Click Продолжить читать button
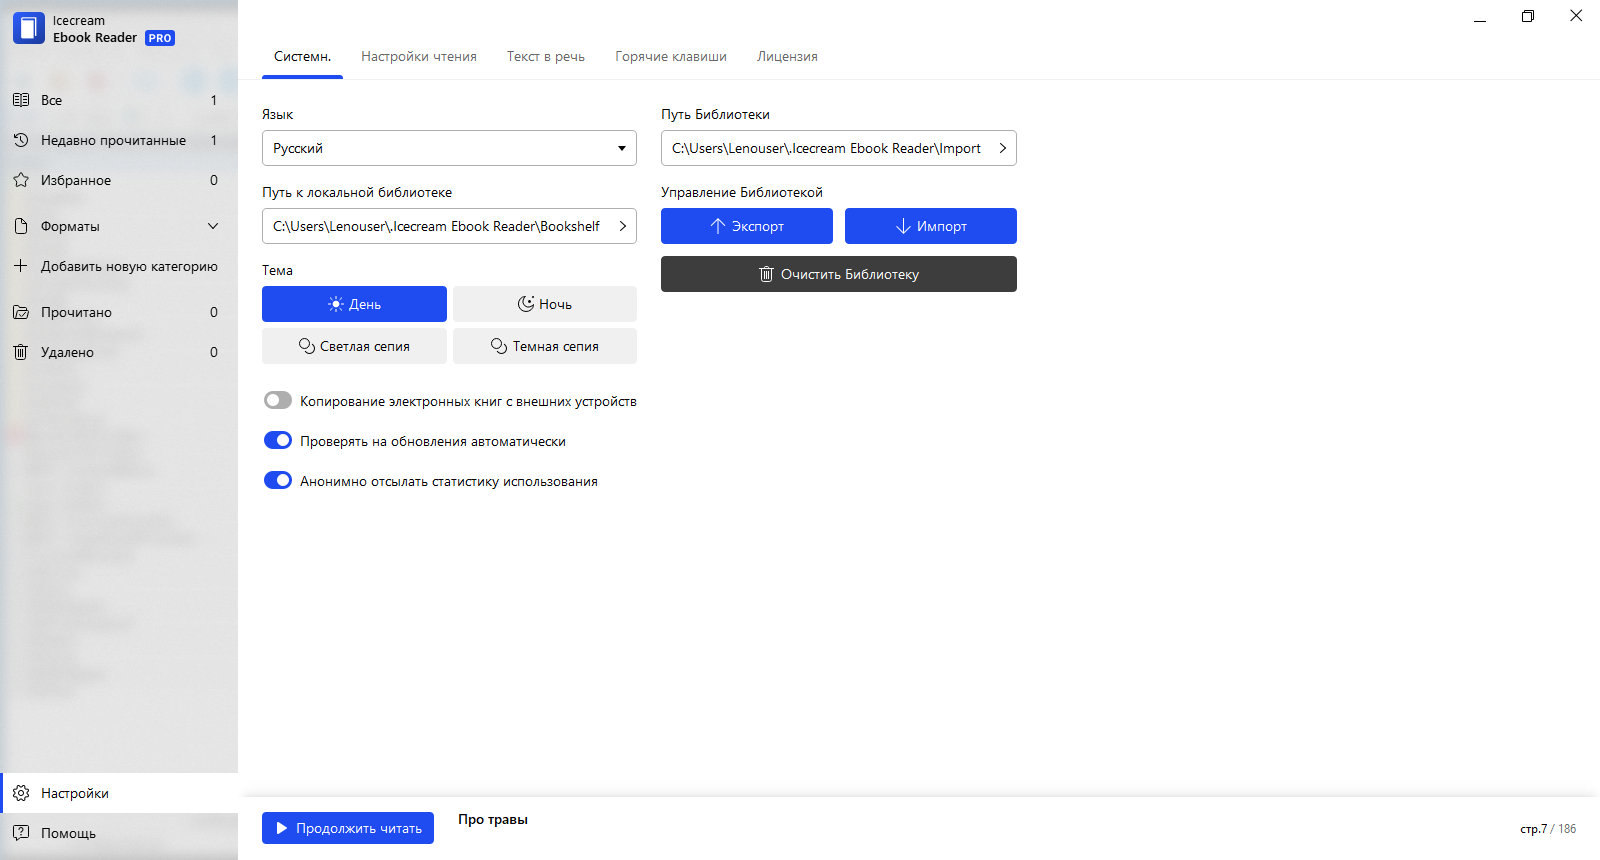The height and width of the screenshot is (860, 1600). [348, 828]
